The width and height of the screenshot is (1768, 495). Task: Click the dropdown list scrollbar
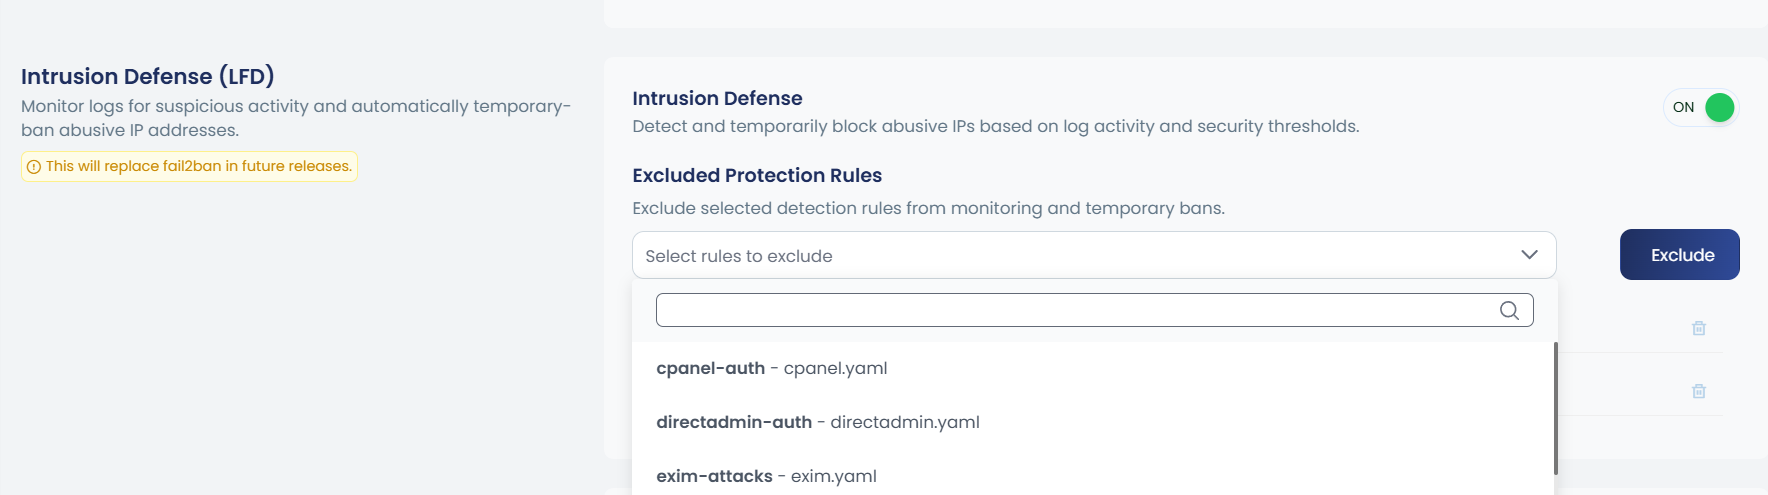click(x=1556, y=408)
